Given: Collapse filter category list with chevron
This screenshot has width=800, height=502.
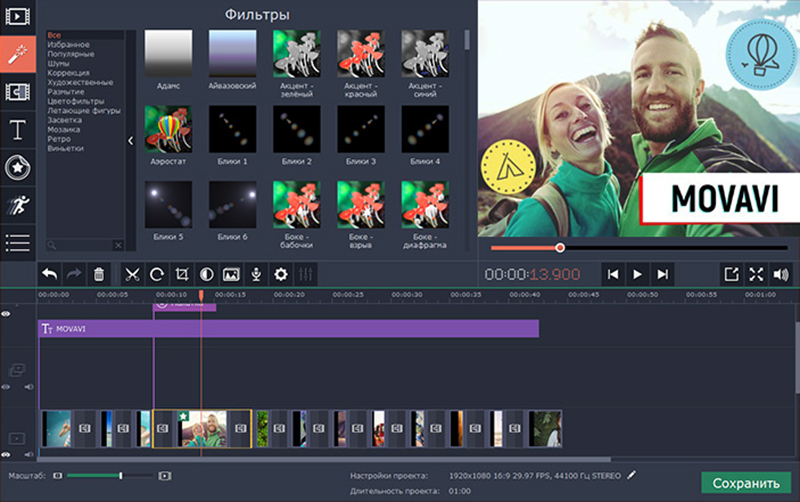Looking at the screenshot, I should (131, 141).
